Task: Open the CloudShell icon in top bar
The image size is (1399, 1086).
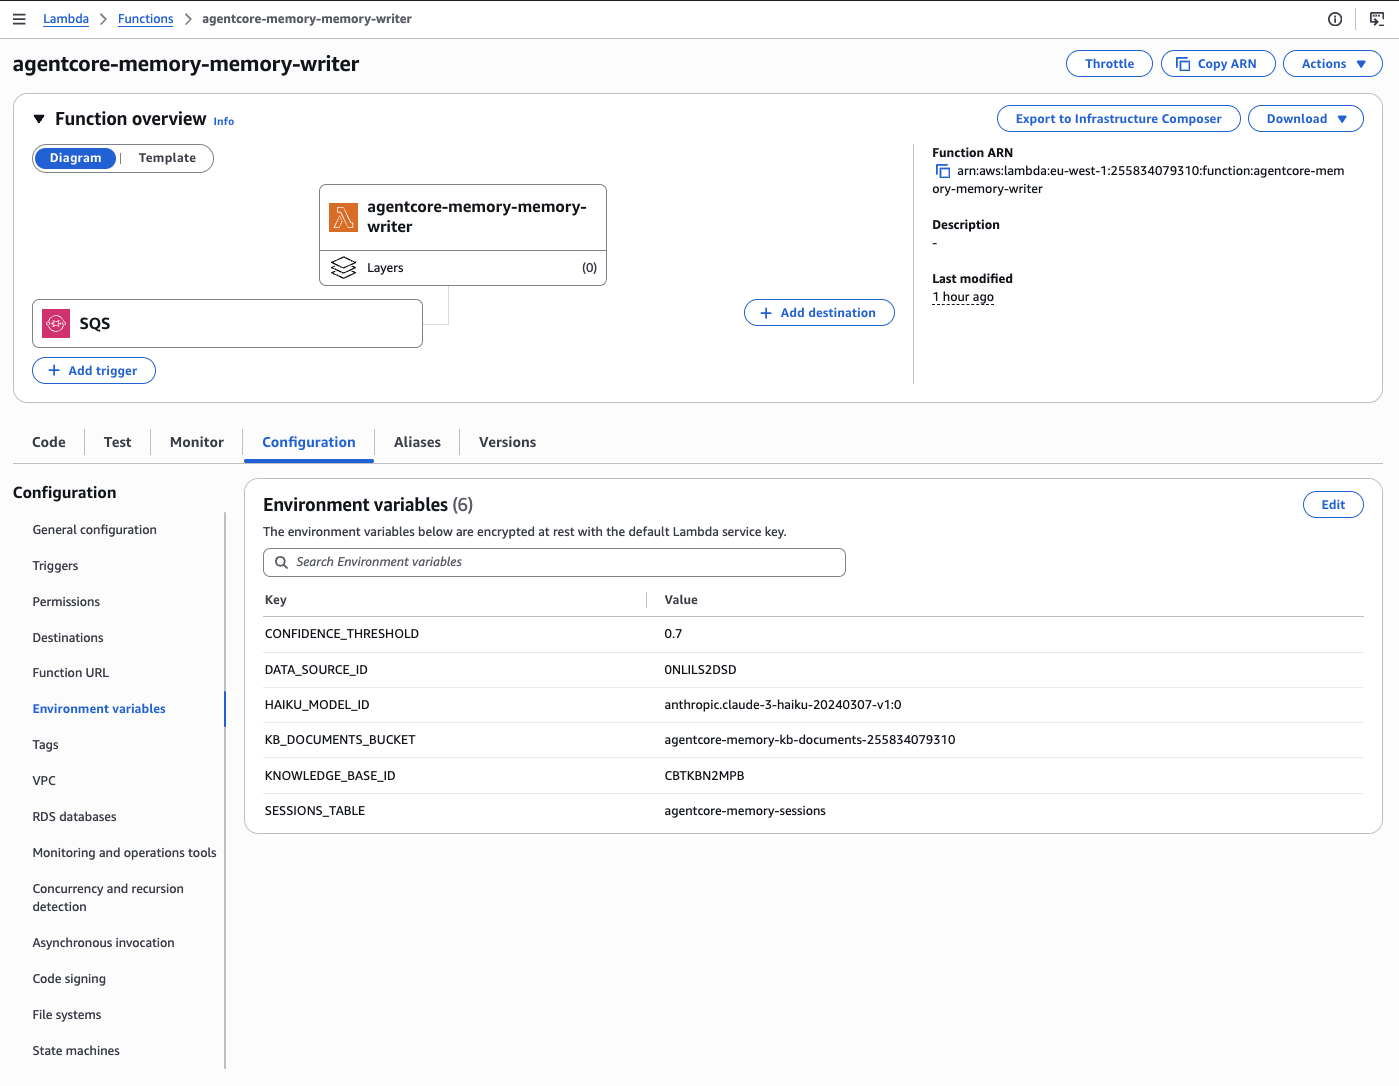Action: click(x=1377, y=19)
